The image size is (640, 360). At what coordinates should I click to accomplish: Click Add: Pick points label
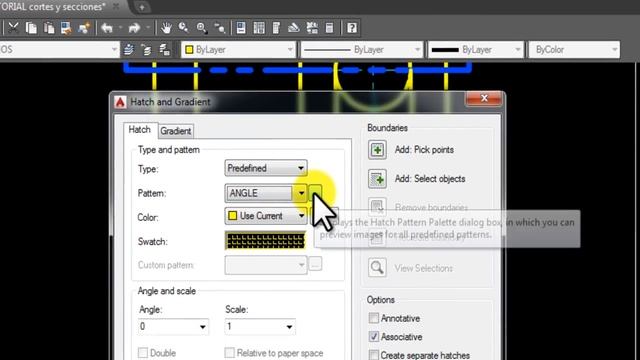tap(424, 150)
